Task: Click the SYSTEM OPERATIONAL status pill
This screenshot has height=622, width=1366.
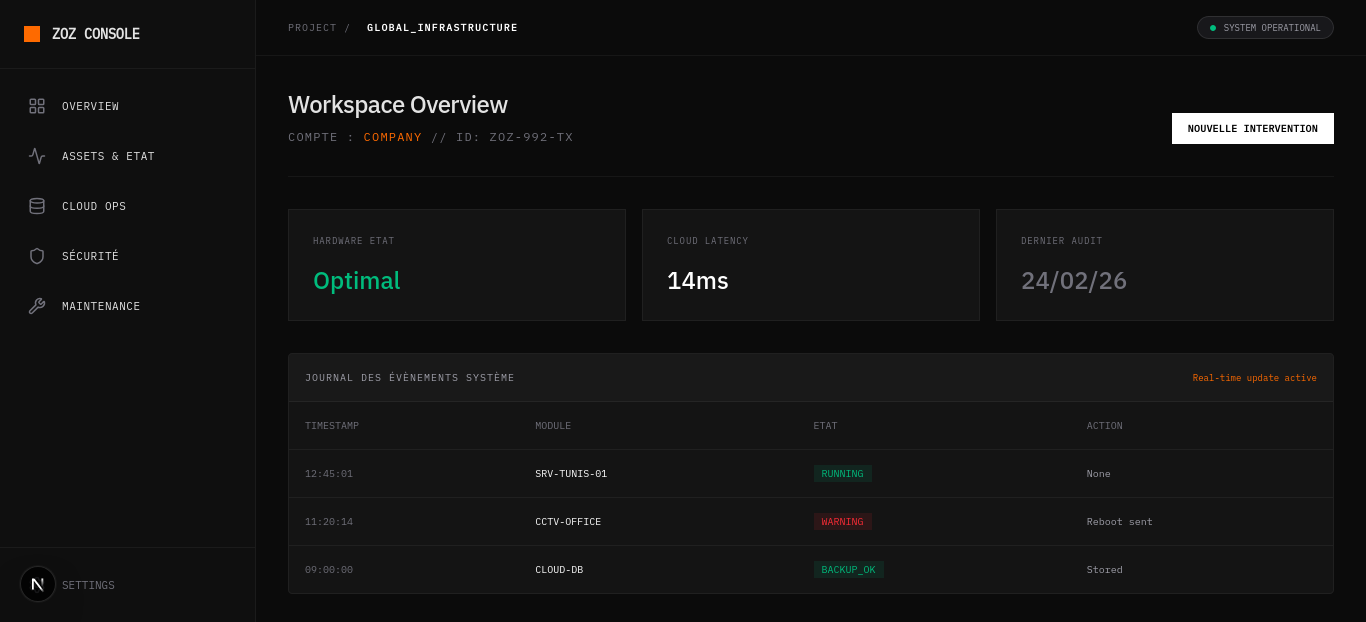Action: coord(1265,27)
